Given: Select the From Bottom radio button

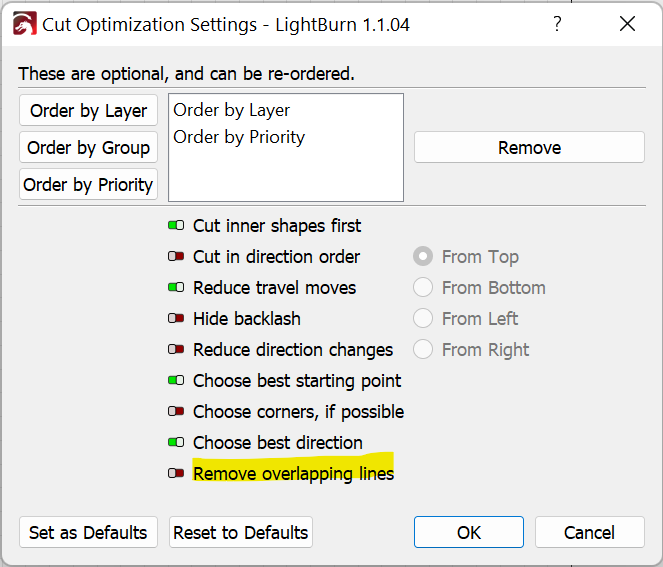Looking at the screenshot, I should tap(423, 288).
